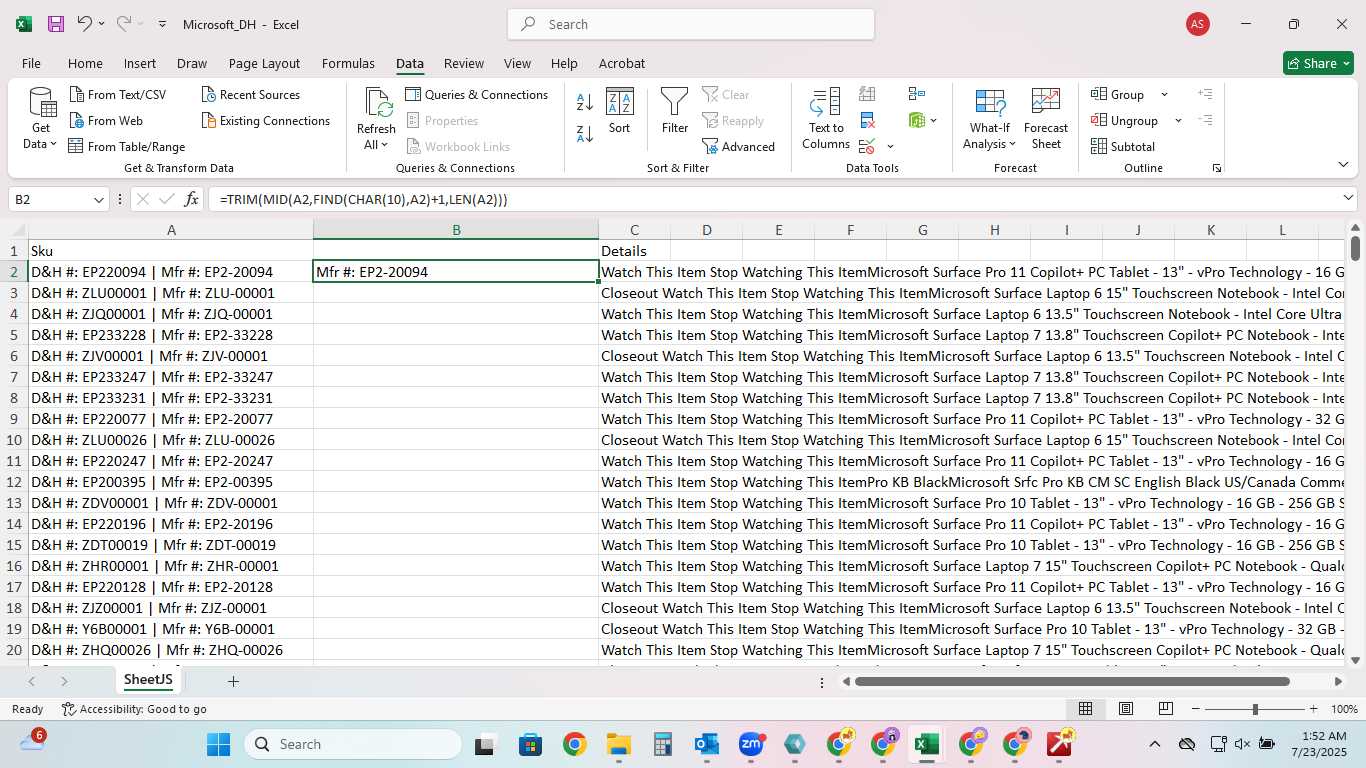This screenshot has width=1366, height=768.
Task: Click the Save icon in title bar
Action: tap(56, 24)
